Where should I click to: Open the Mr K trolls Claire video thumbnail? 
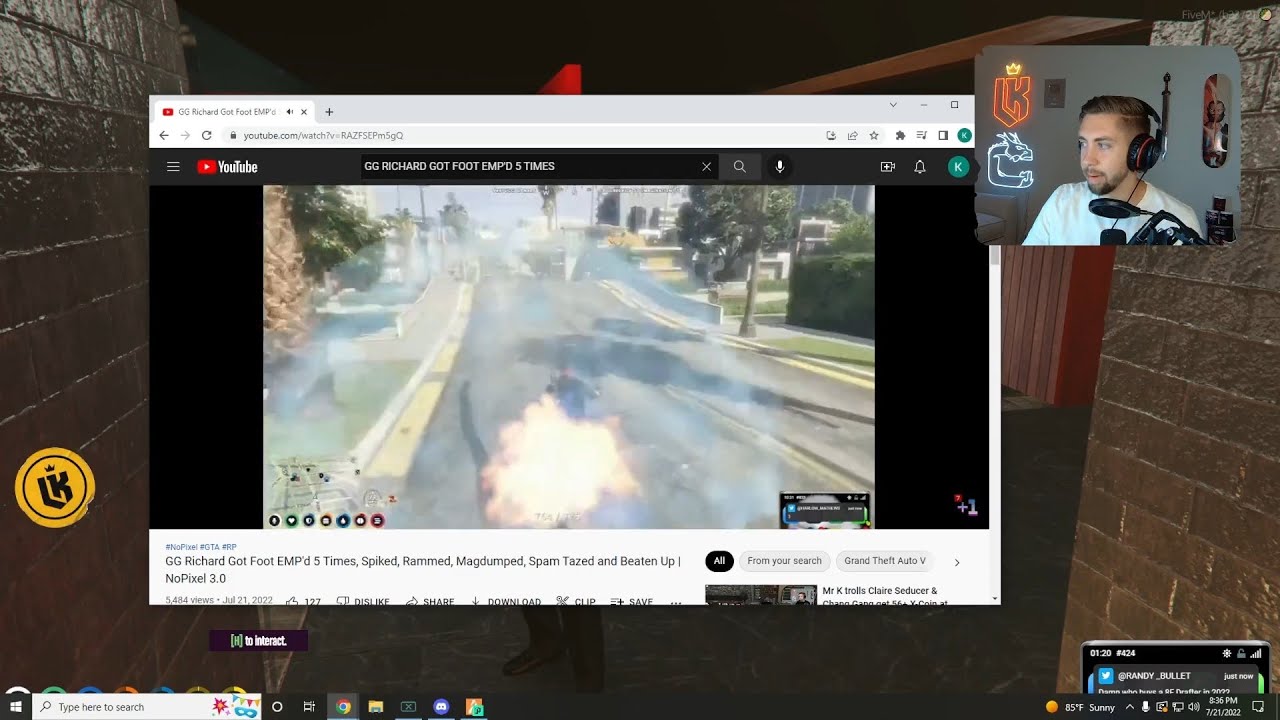[x=760, y=595]
